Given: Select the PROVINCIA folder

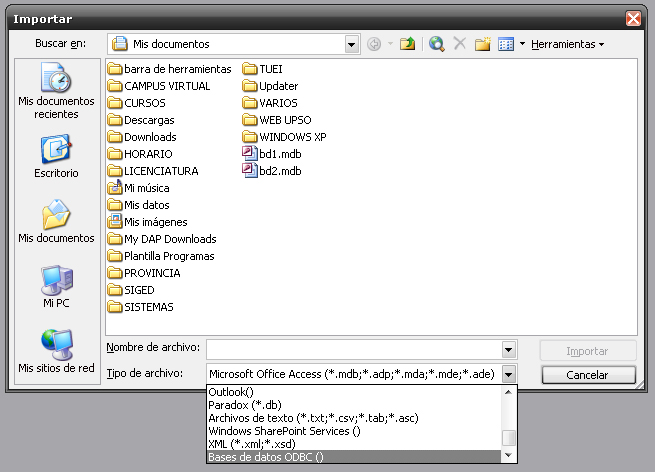Looking at the screenshot, I should point(144,273).
